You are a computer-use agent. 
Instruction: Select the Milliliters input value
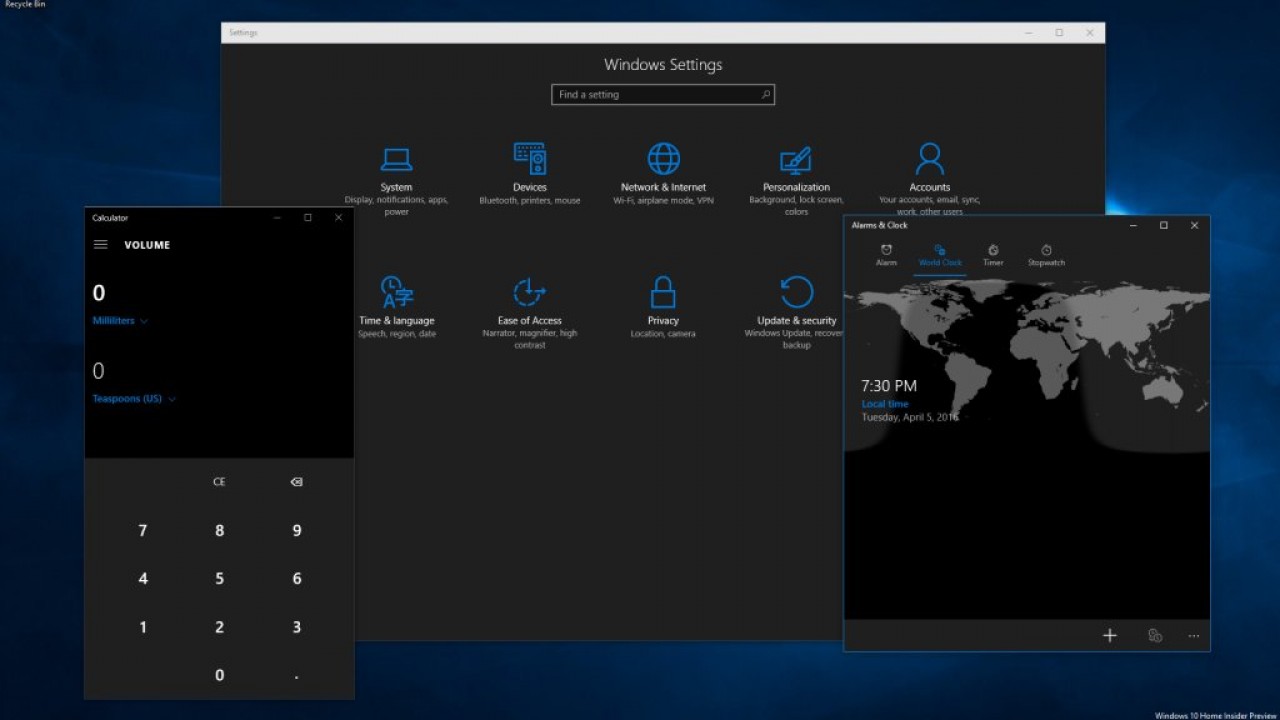(x=99, y=293)
